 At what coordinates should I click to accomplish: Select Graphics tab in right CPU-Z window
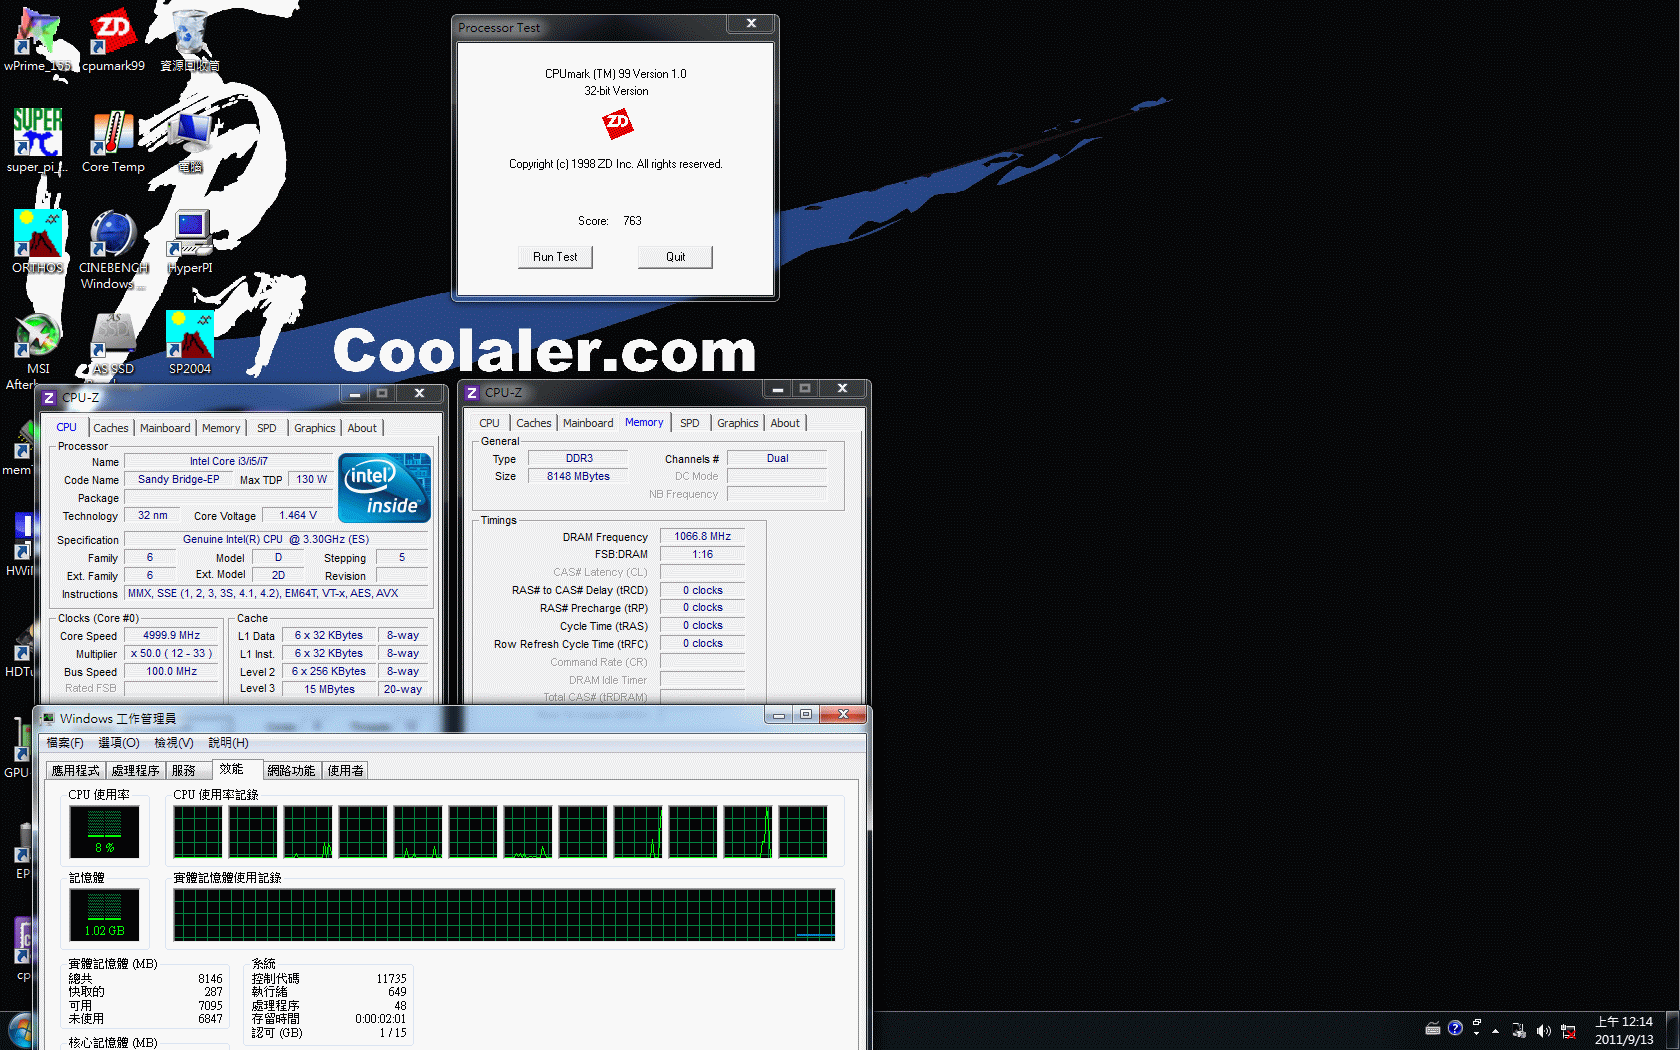[x=738, y=423]
